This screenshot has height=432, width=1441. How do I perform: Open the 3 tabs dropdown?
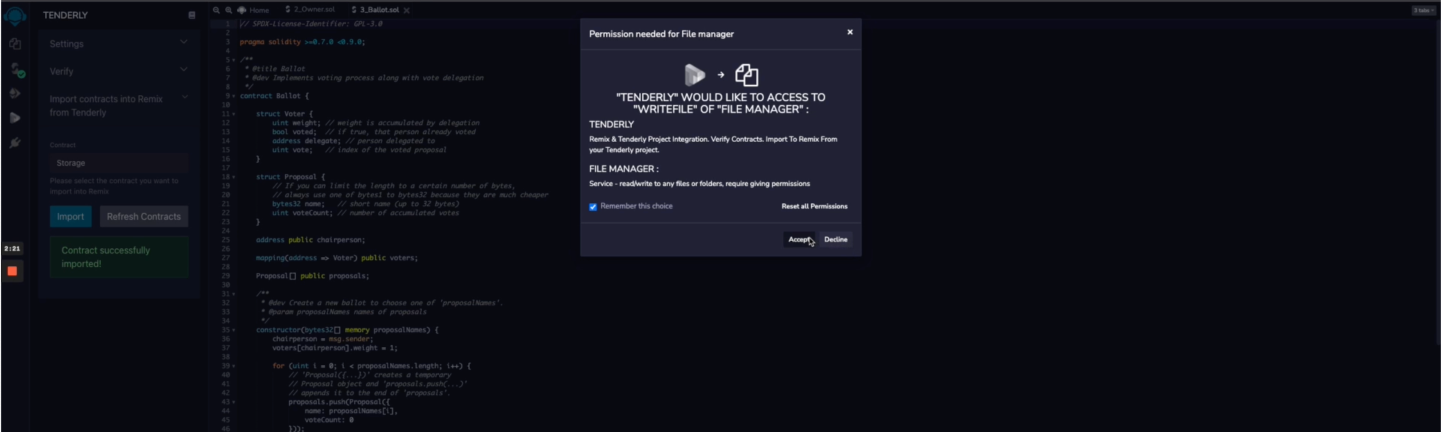pyautogui.click(x=1423, y=10)
